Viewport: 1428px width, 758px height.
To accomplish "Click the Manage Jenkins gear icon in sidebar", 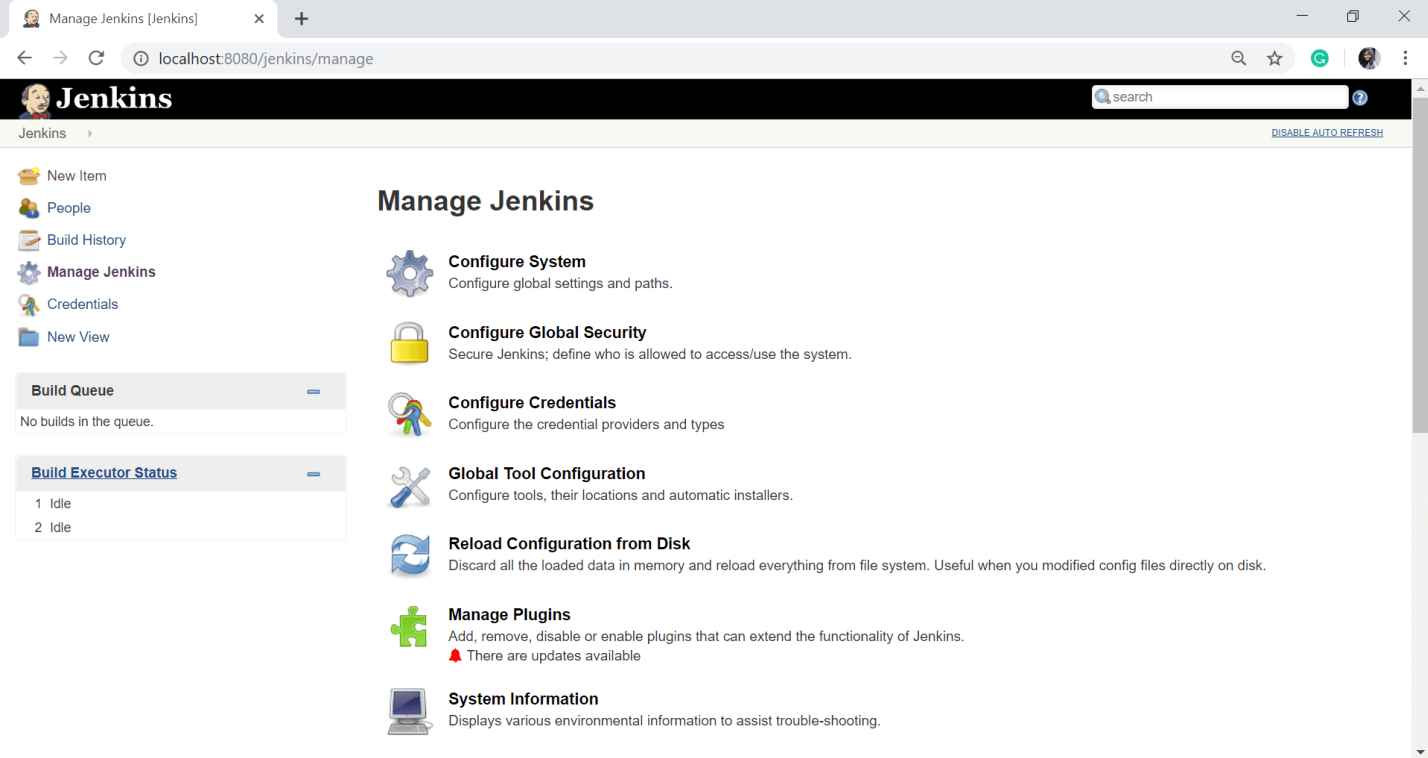I will point(29,272).
